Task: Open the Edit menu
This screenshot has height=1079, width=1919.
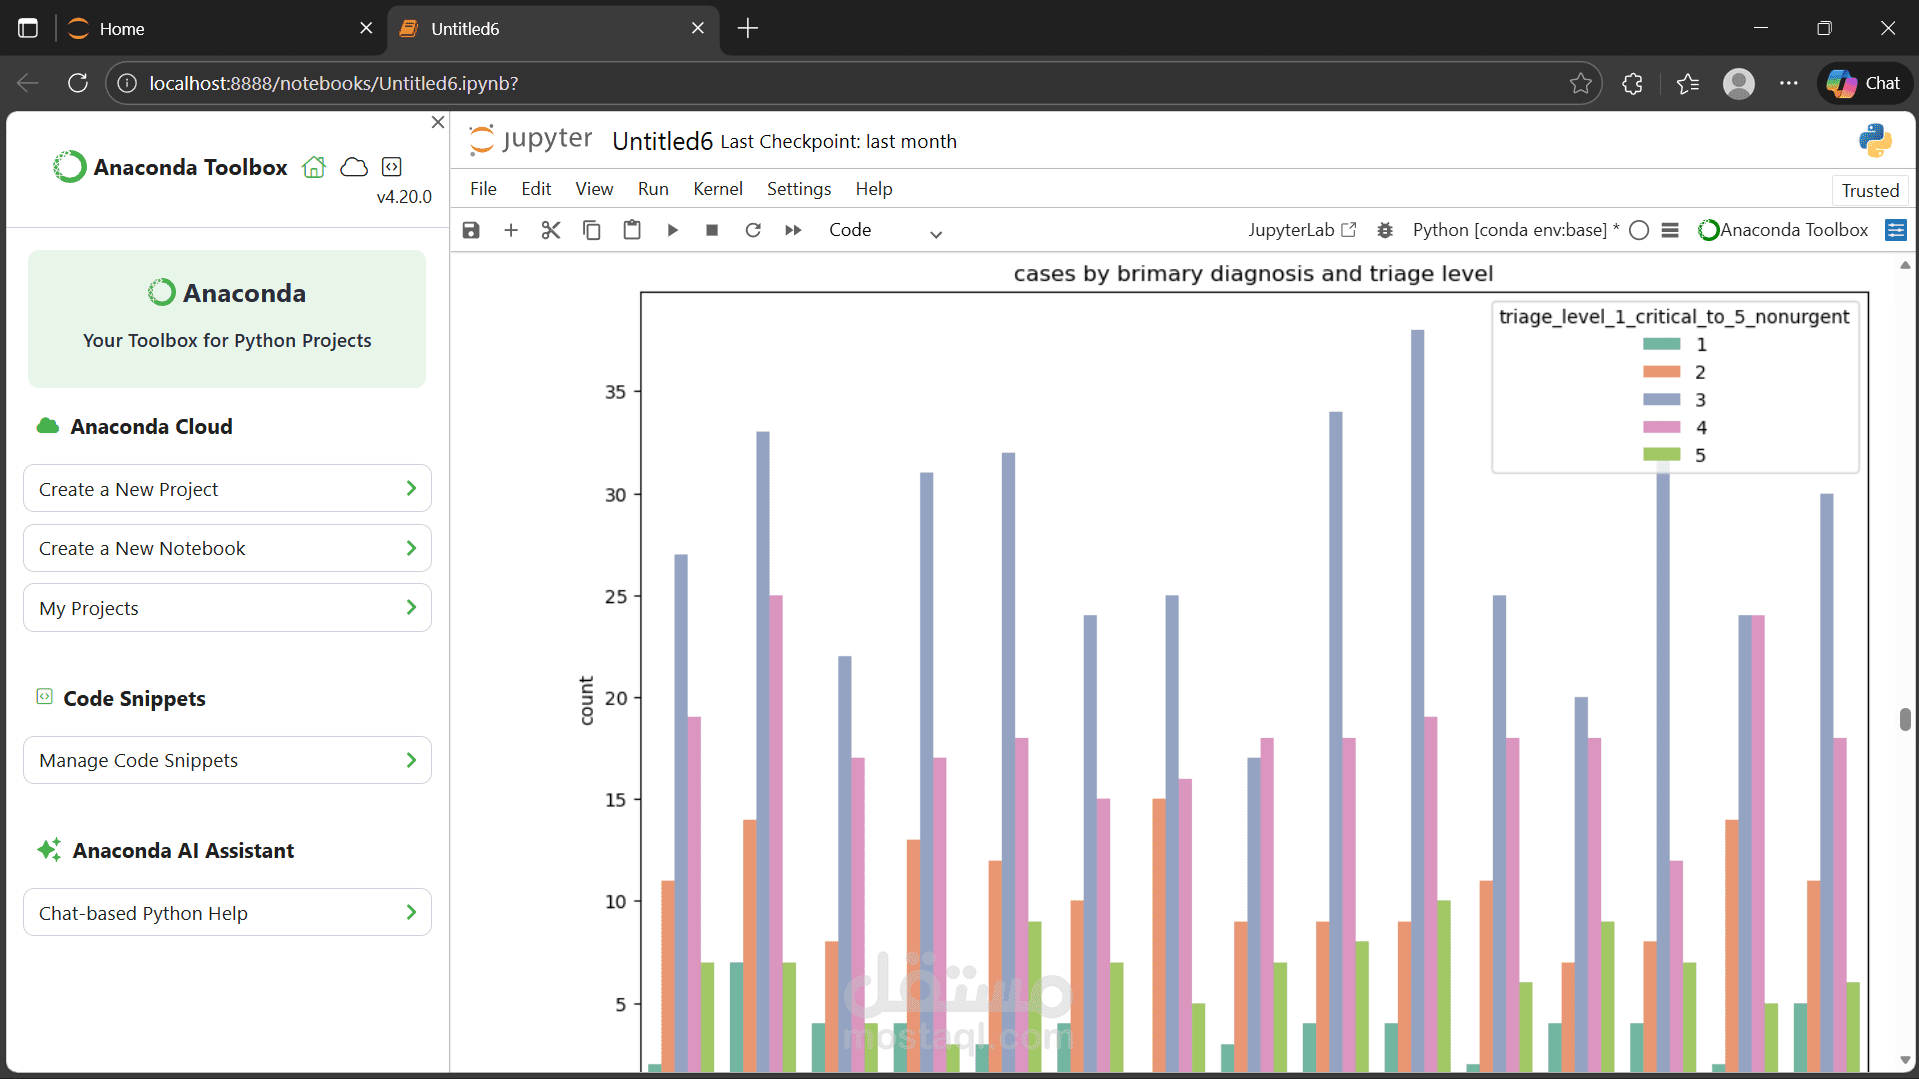Action: point(536,189)
